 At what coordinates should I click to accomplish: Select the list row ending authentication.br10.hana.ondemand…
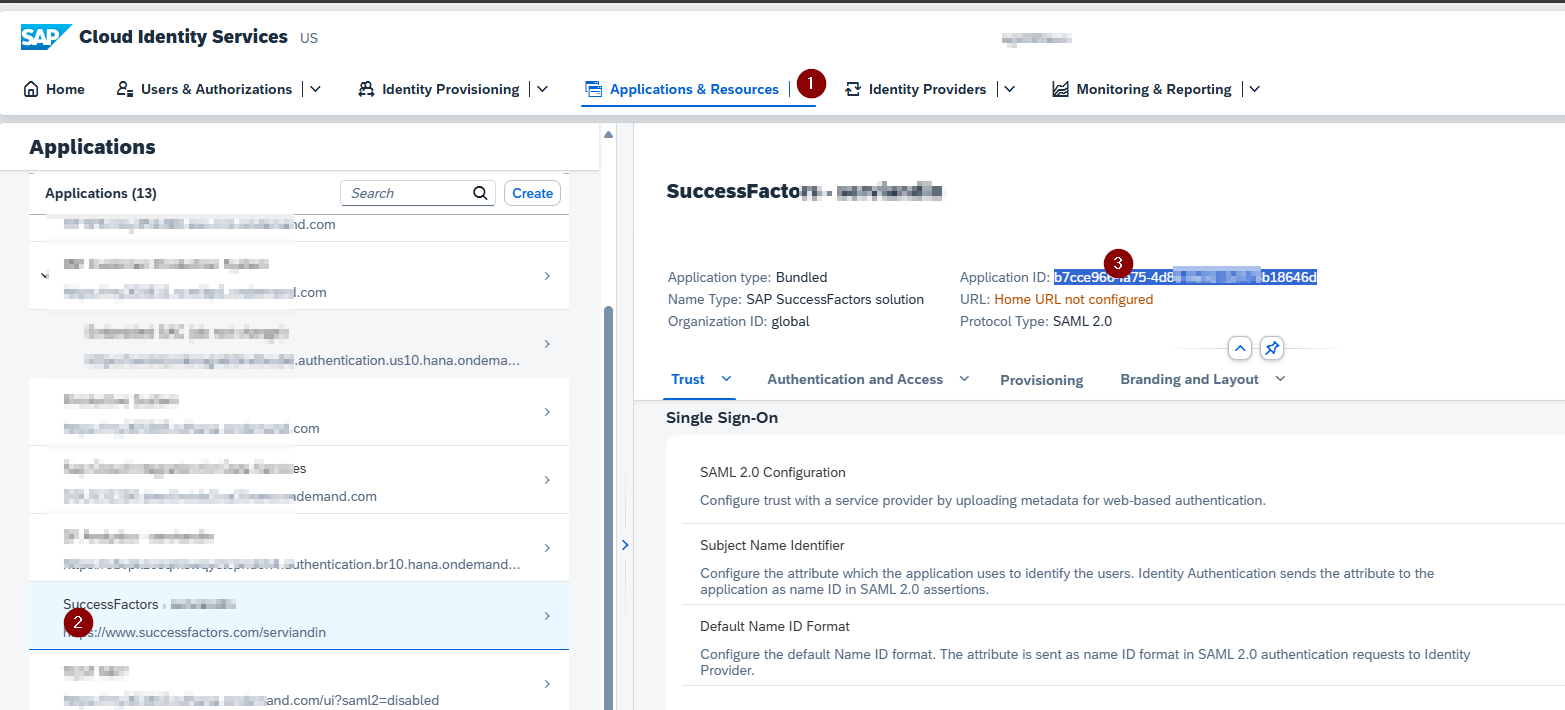point(299,548)
